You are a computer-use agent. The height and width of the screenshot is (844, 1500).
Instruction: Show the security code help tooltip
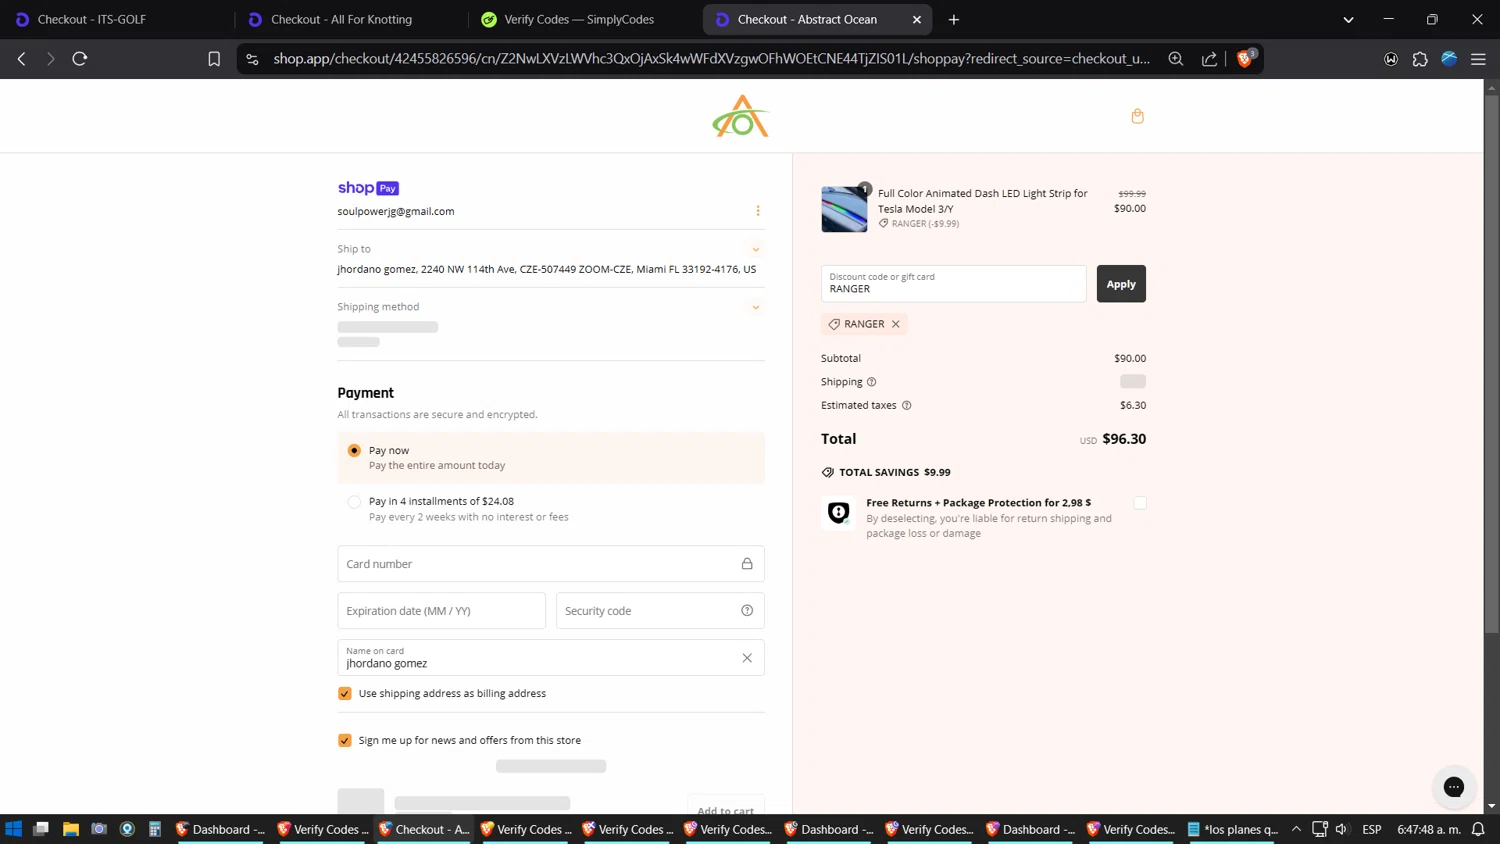tap(747, 611)
